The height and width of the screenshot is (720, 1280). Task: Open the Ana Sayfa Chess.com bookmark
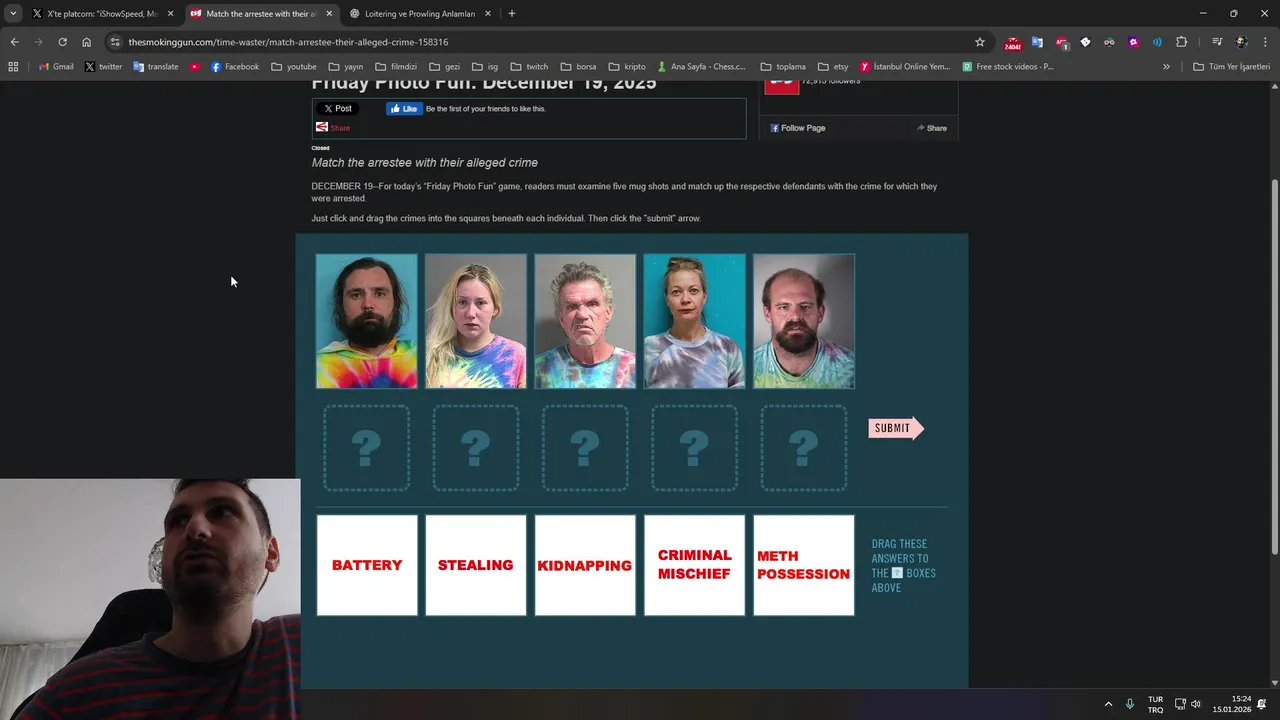(701, 67)
